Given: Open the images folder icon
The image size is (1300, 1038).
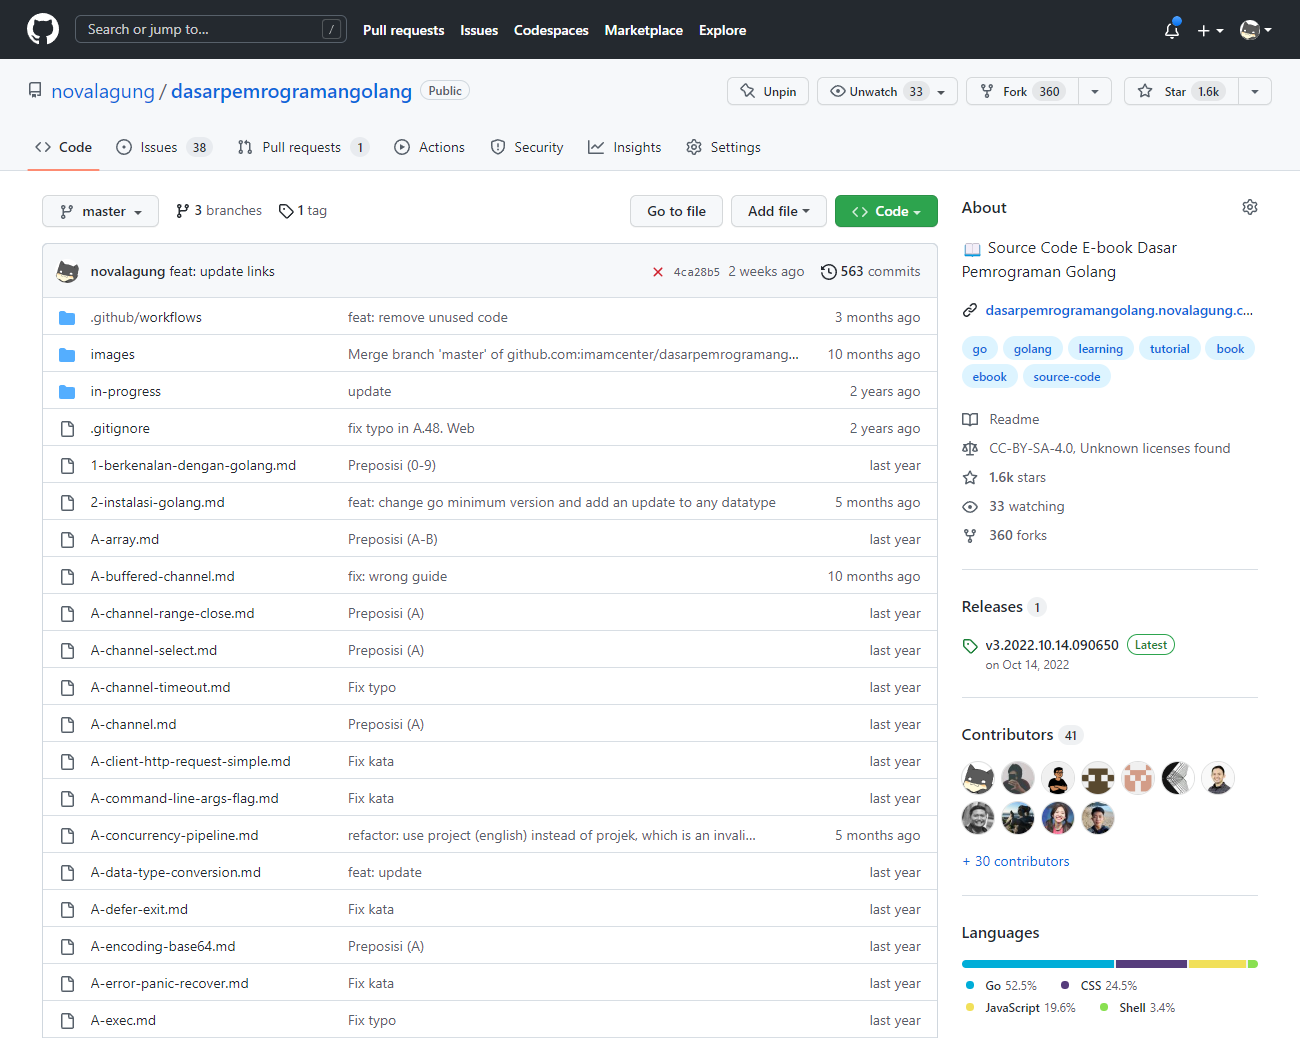Looking at the screenshot, I should click(x=67, y=355).
